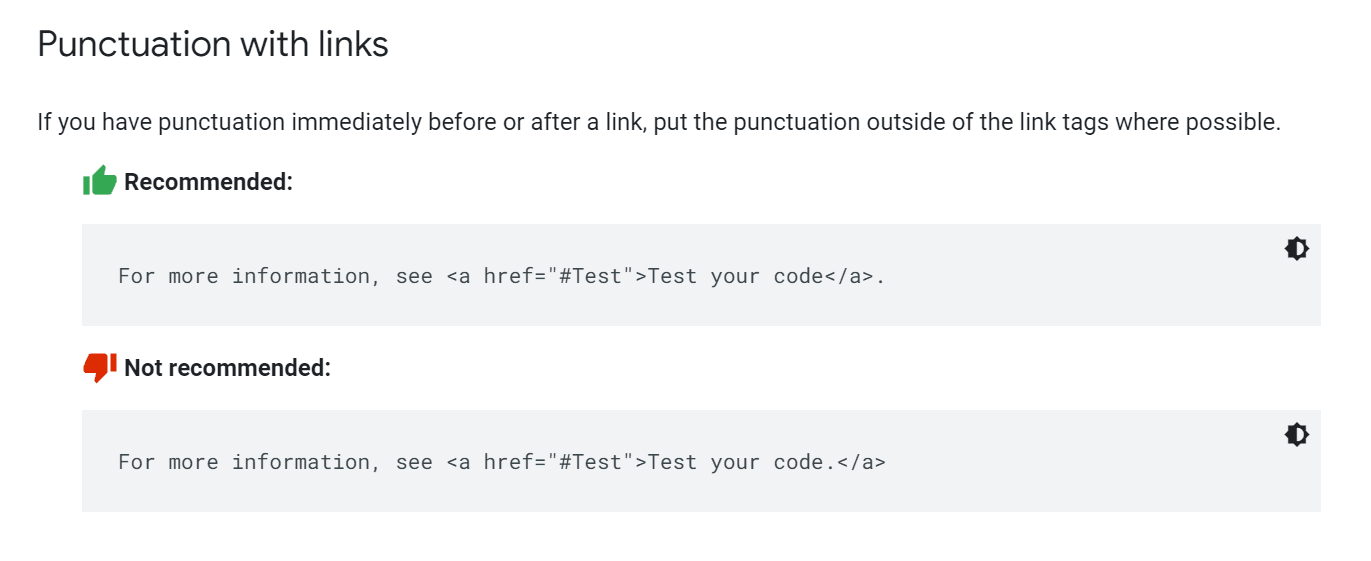This screenshot has height=561, width=1371.
Task: Click the opening <a tag in the Not recommended code
Action: [458, 462]
